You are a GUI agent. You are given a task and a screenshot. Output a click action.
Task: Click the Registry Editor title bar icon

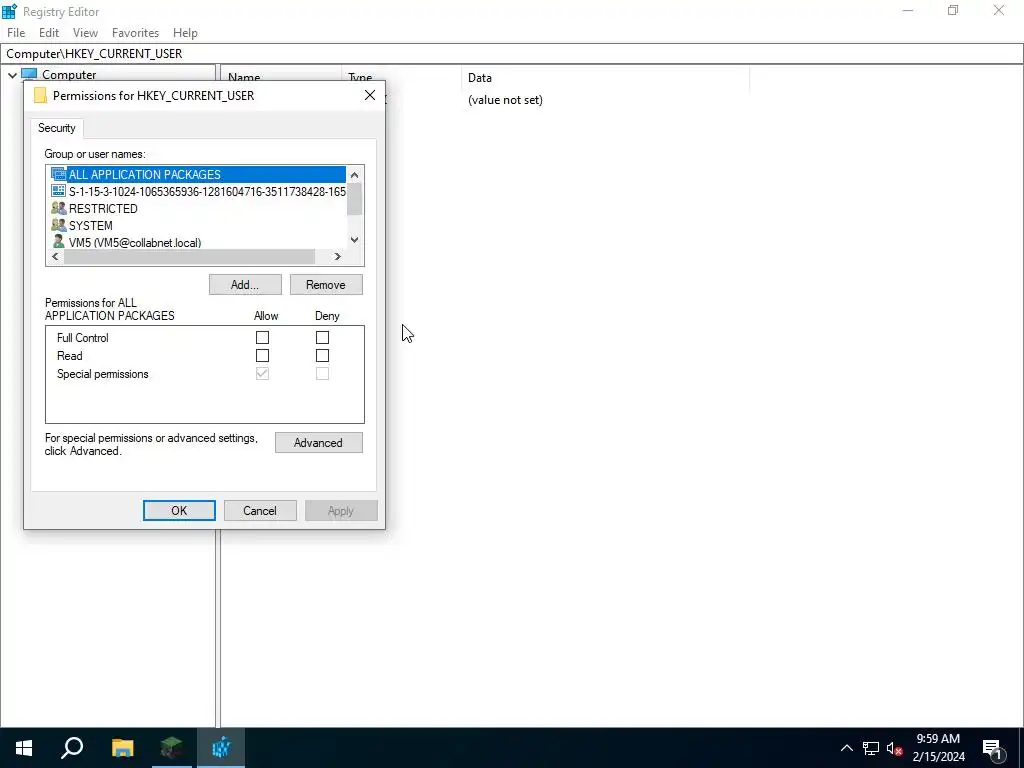point(9,11)
